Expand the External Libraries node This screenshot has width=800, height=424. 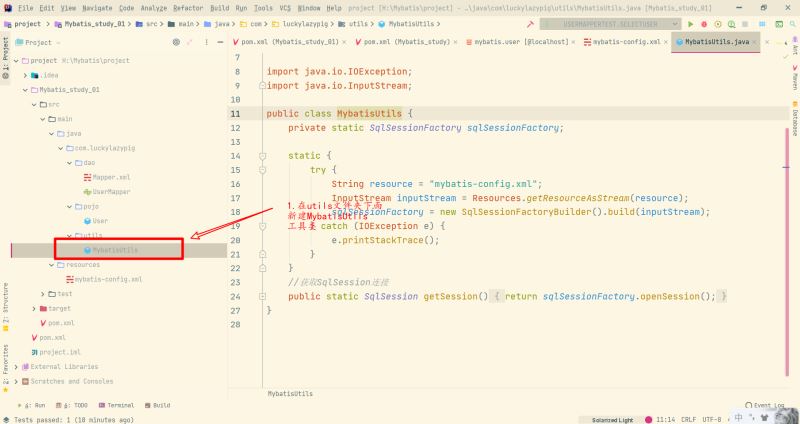pyautogui.click(x=16, y=367)
